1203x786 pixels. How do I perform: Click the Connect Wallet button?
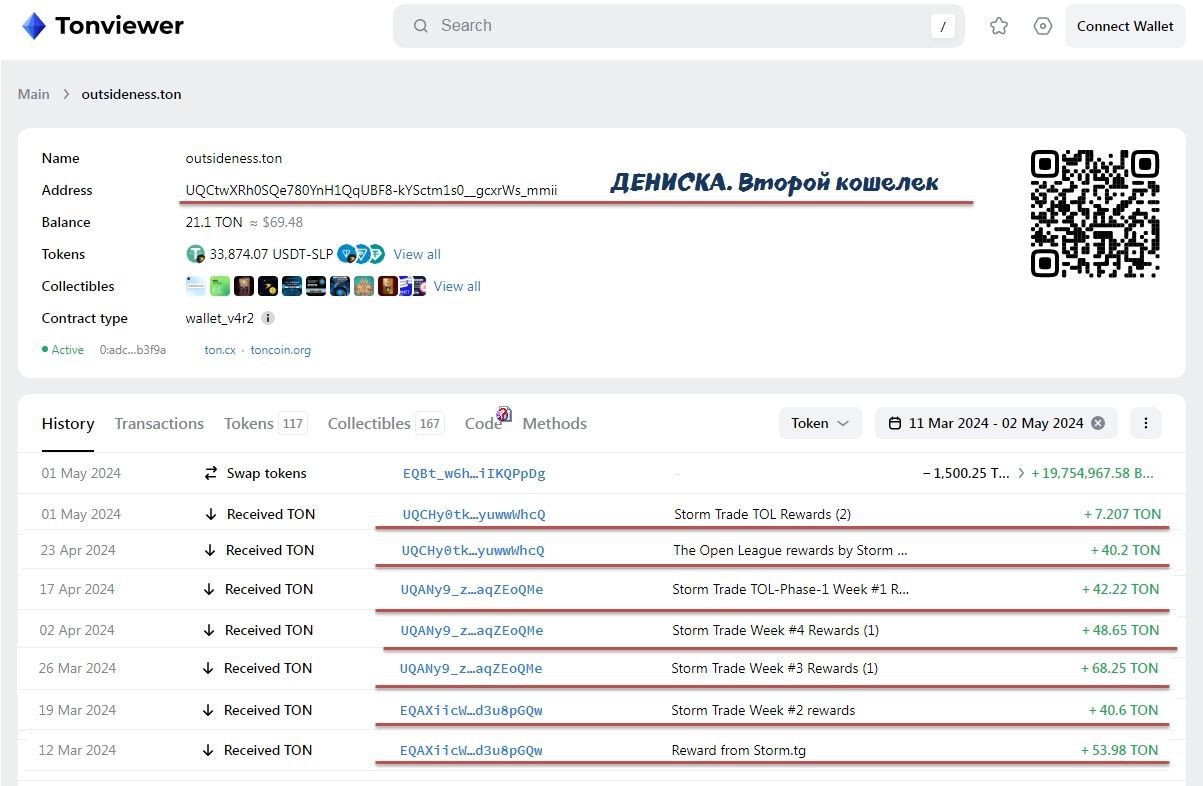(x=1125, y=26)
